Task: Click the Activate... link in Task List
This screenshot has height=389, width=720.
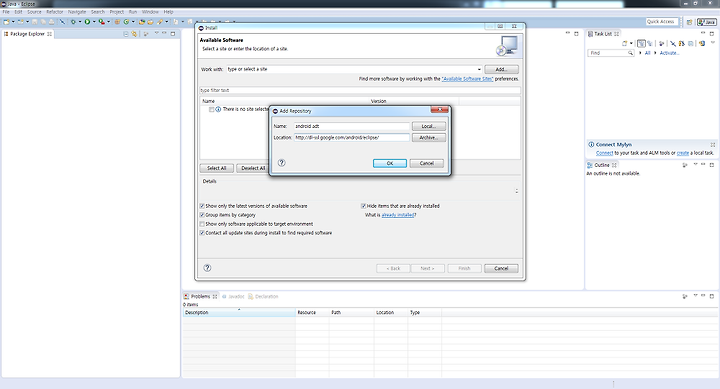Action: pyautogui.click(x=669, y=53)
